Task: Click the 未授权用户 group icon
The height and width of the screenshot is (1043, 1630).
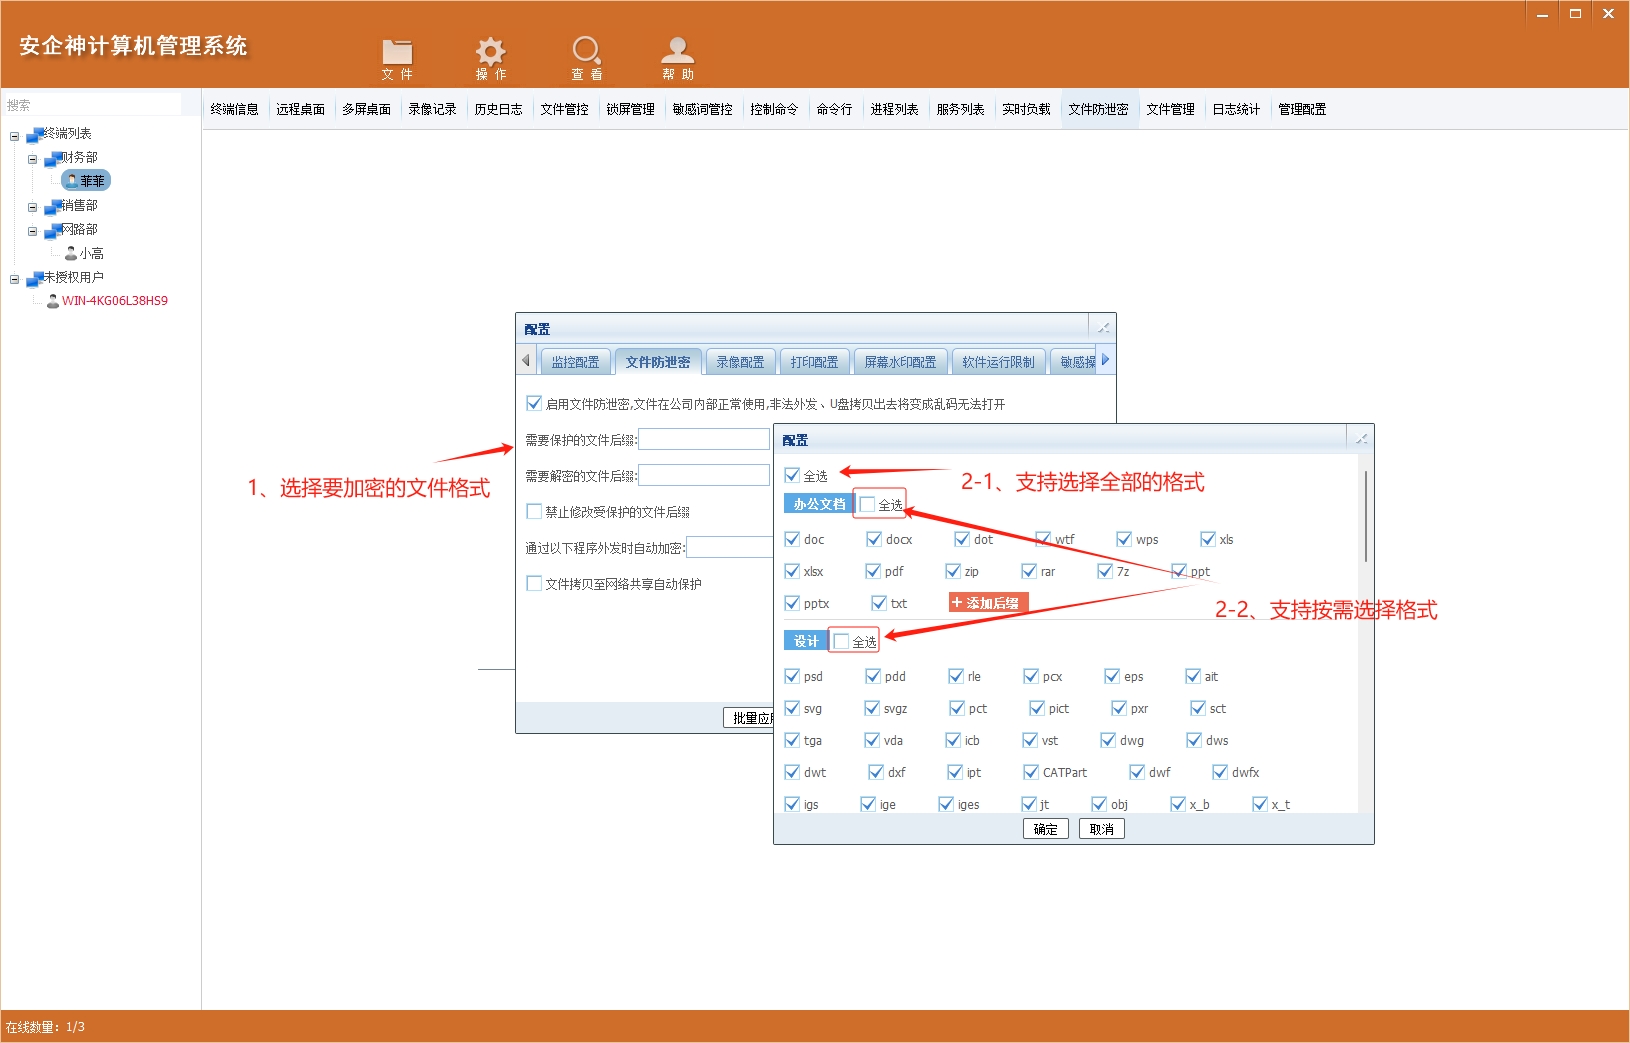Action: [x=36, y=278]
